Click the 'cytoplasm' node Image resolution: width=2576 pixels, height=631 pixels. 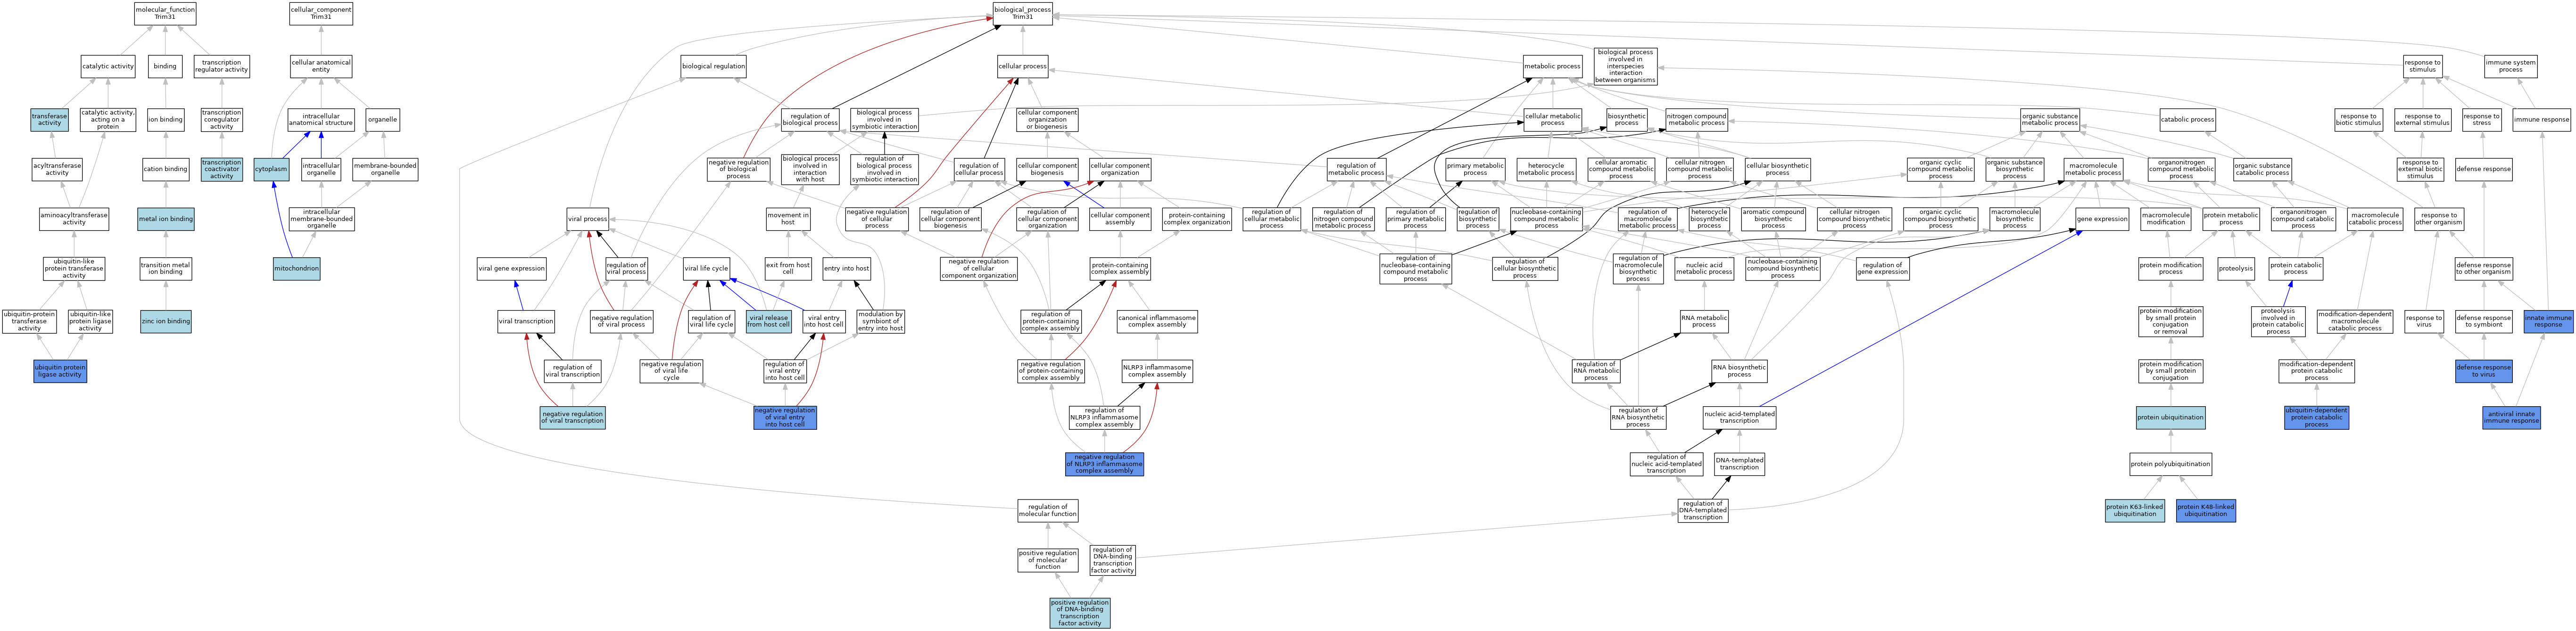pos(271,169)
